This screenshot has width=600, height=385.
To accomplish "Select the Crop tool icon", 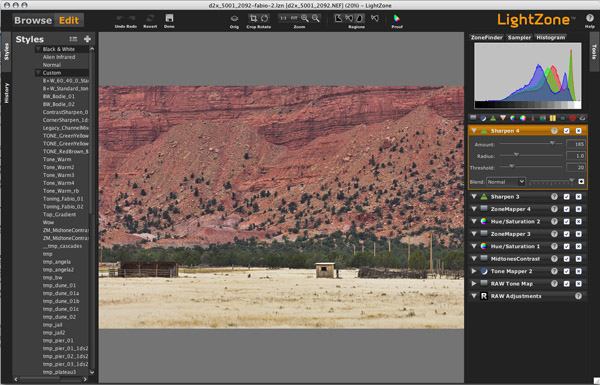I will tap(253, 18).
